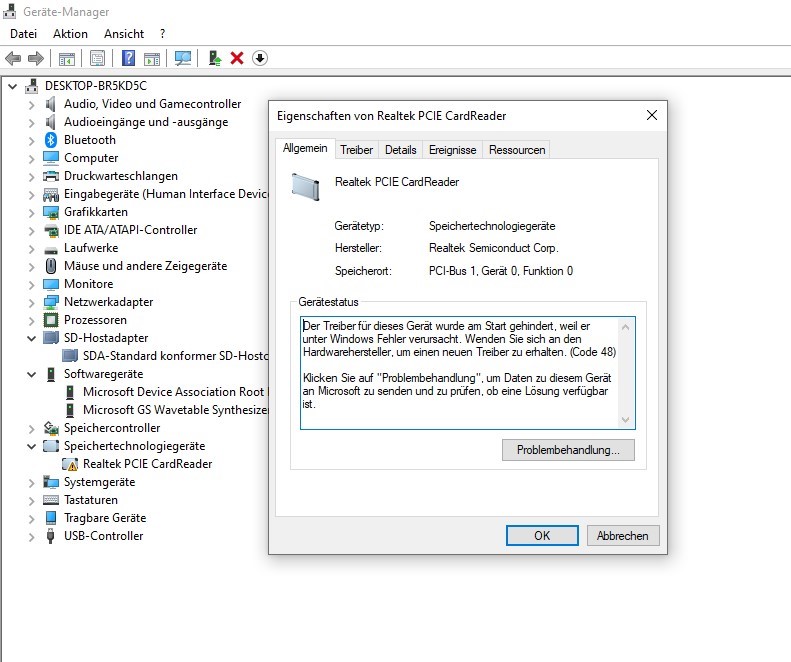Select the Tastaturen keyboard icon
This screenshot has height=662, width=791.
(51, 500)
